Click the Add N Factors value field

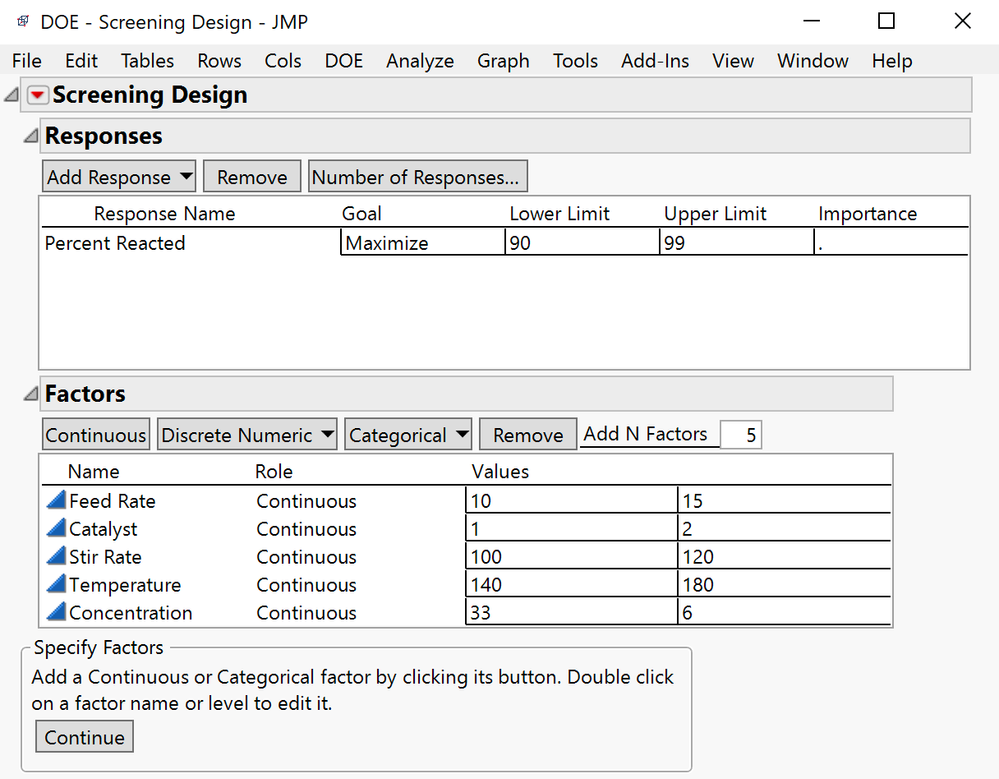click(x=741, y=434)
